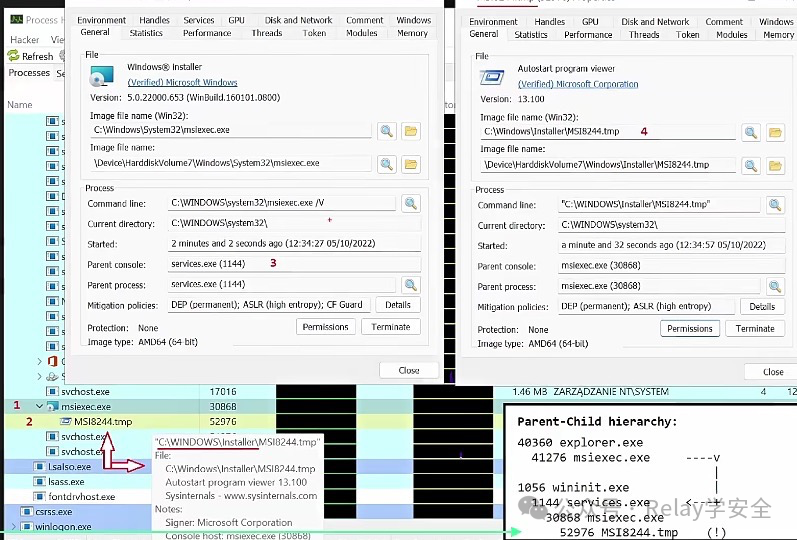The image size is (797, 540).
Task: Click Details button in msiexec mitigation policies
Action: (397, 305)
